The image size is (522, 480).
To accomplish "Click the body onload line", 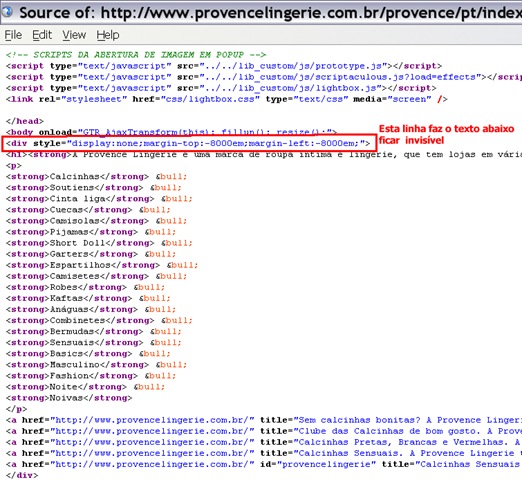I will [x=171, y=132].
